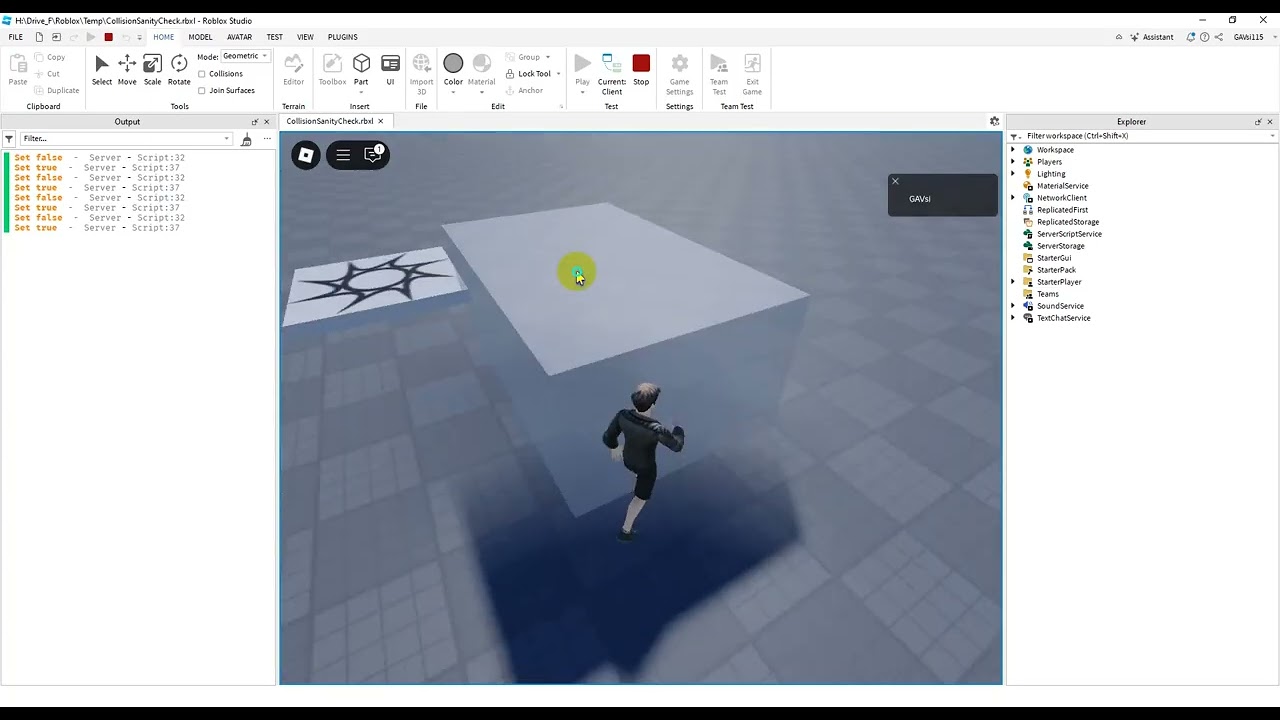Screen dimensions: 1280x720
Task: Open the Assistant panel
Action: [x=1151, y=37]
